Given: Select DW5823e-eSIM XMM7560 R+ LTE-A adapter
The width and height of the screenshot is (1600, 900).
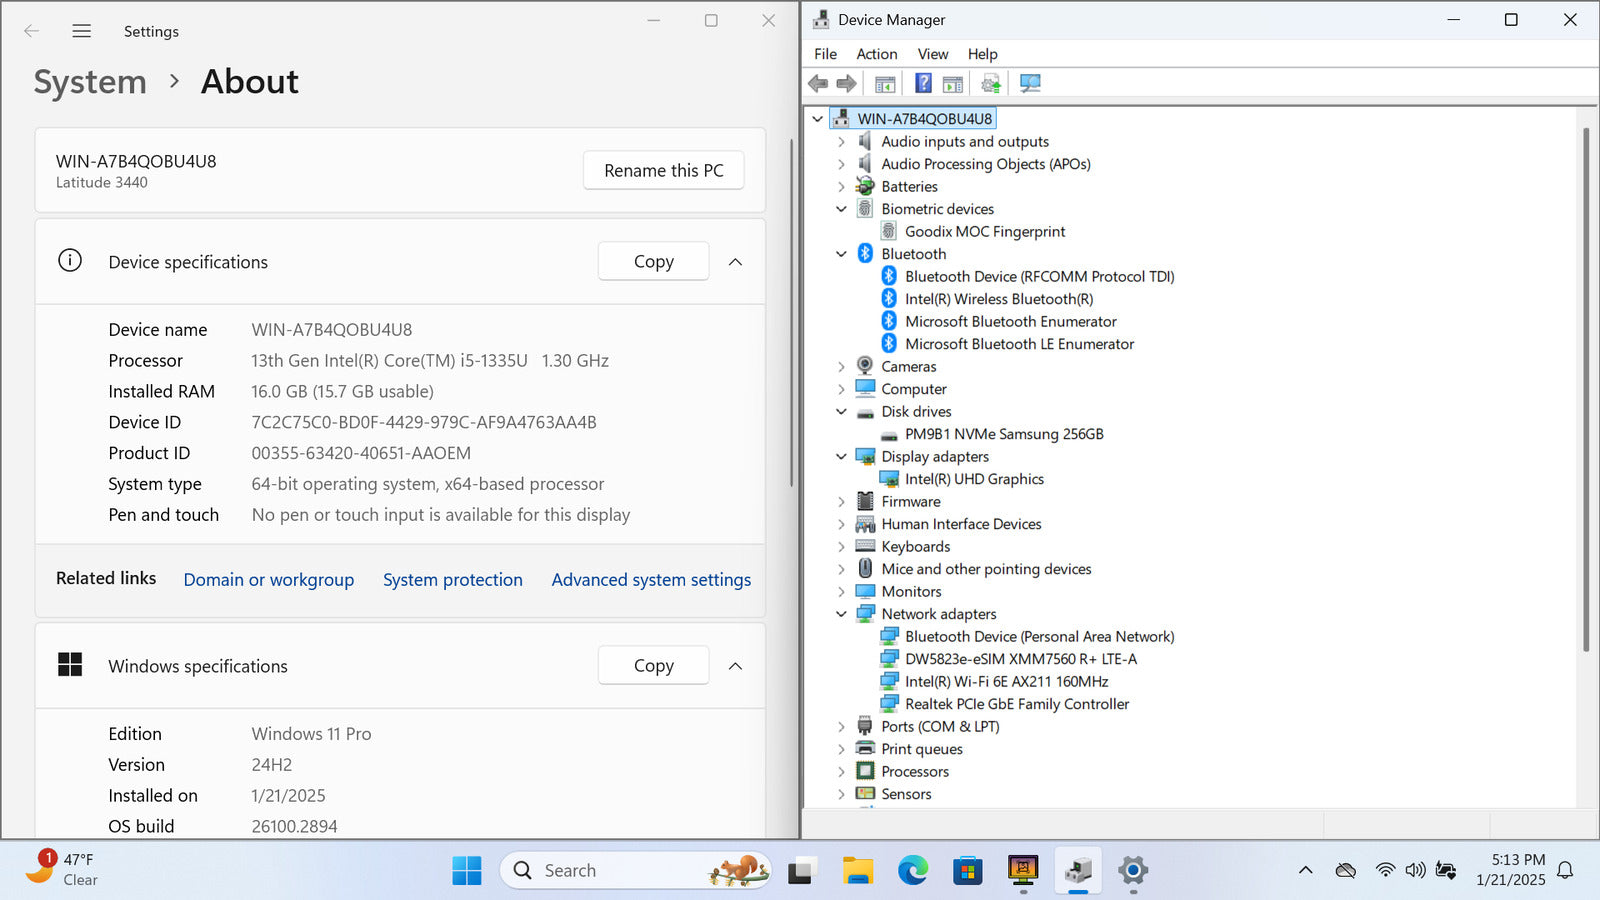Looking at the screenshot, I should click(1021, 659).
